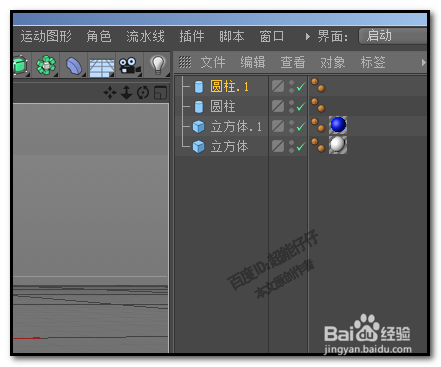441x367 pixels.
Task: Open the 运动图形 menu
Action: tap(46, 36)
